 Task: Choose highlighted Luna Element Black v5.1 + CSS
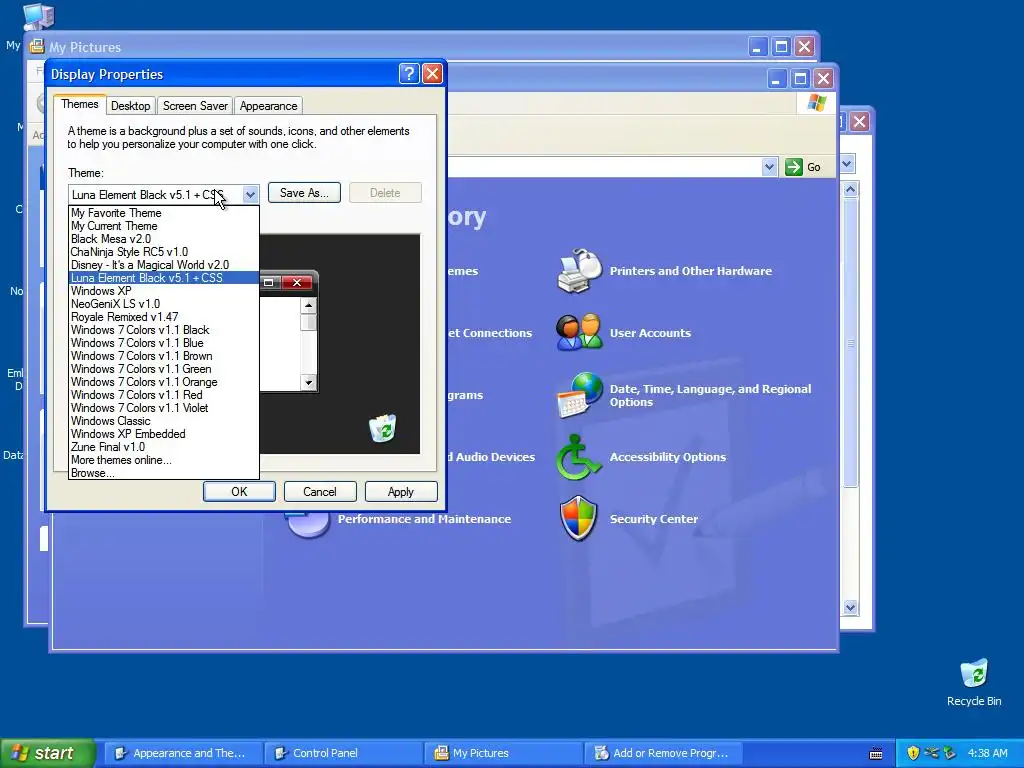164,278
